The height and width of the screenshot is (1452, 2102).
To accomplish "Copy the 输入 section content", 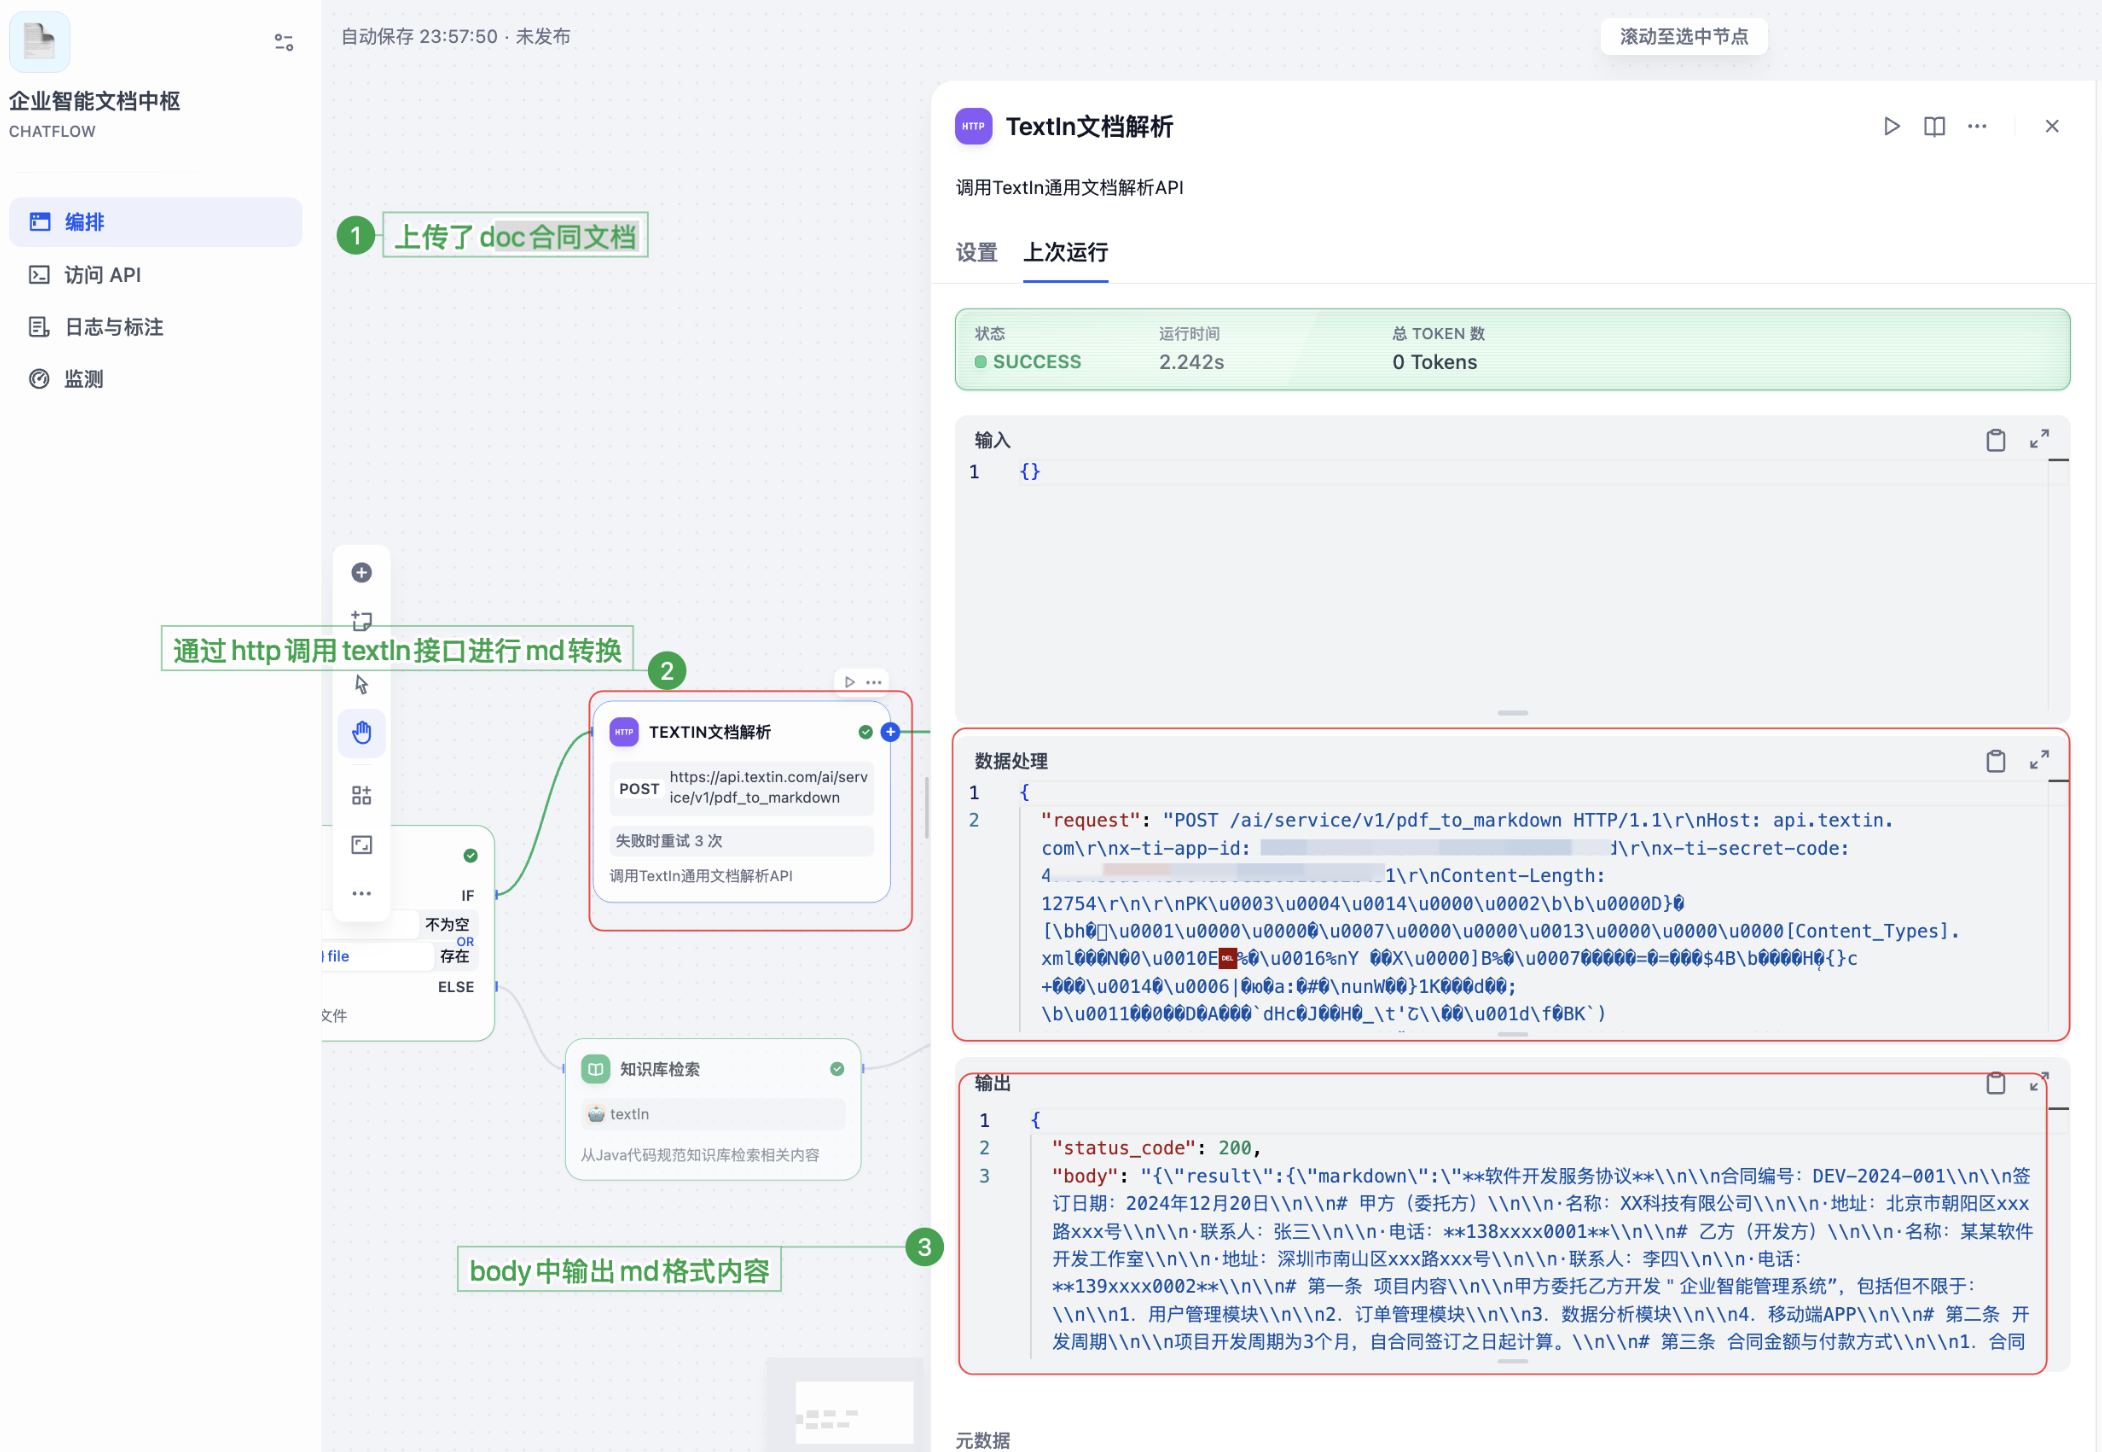I will (x=1995, y=440).
